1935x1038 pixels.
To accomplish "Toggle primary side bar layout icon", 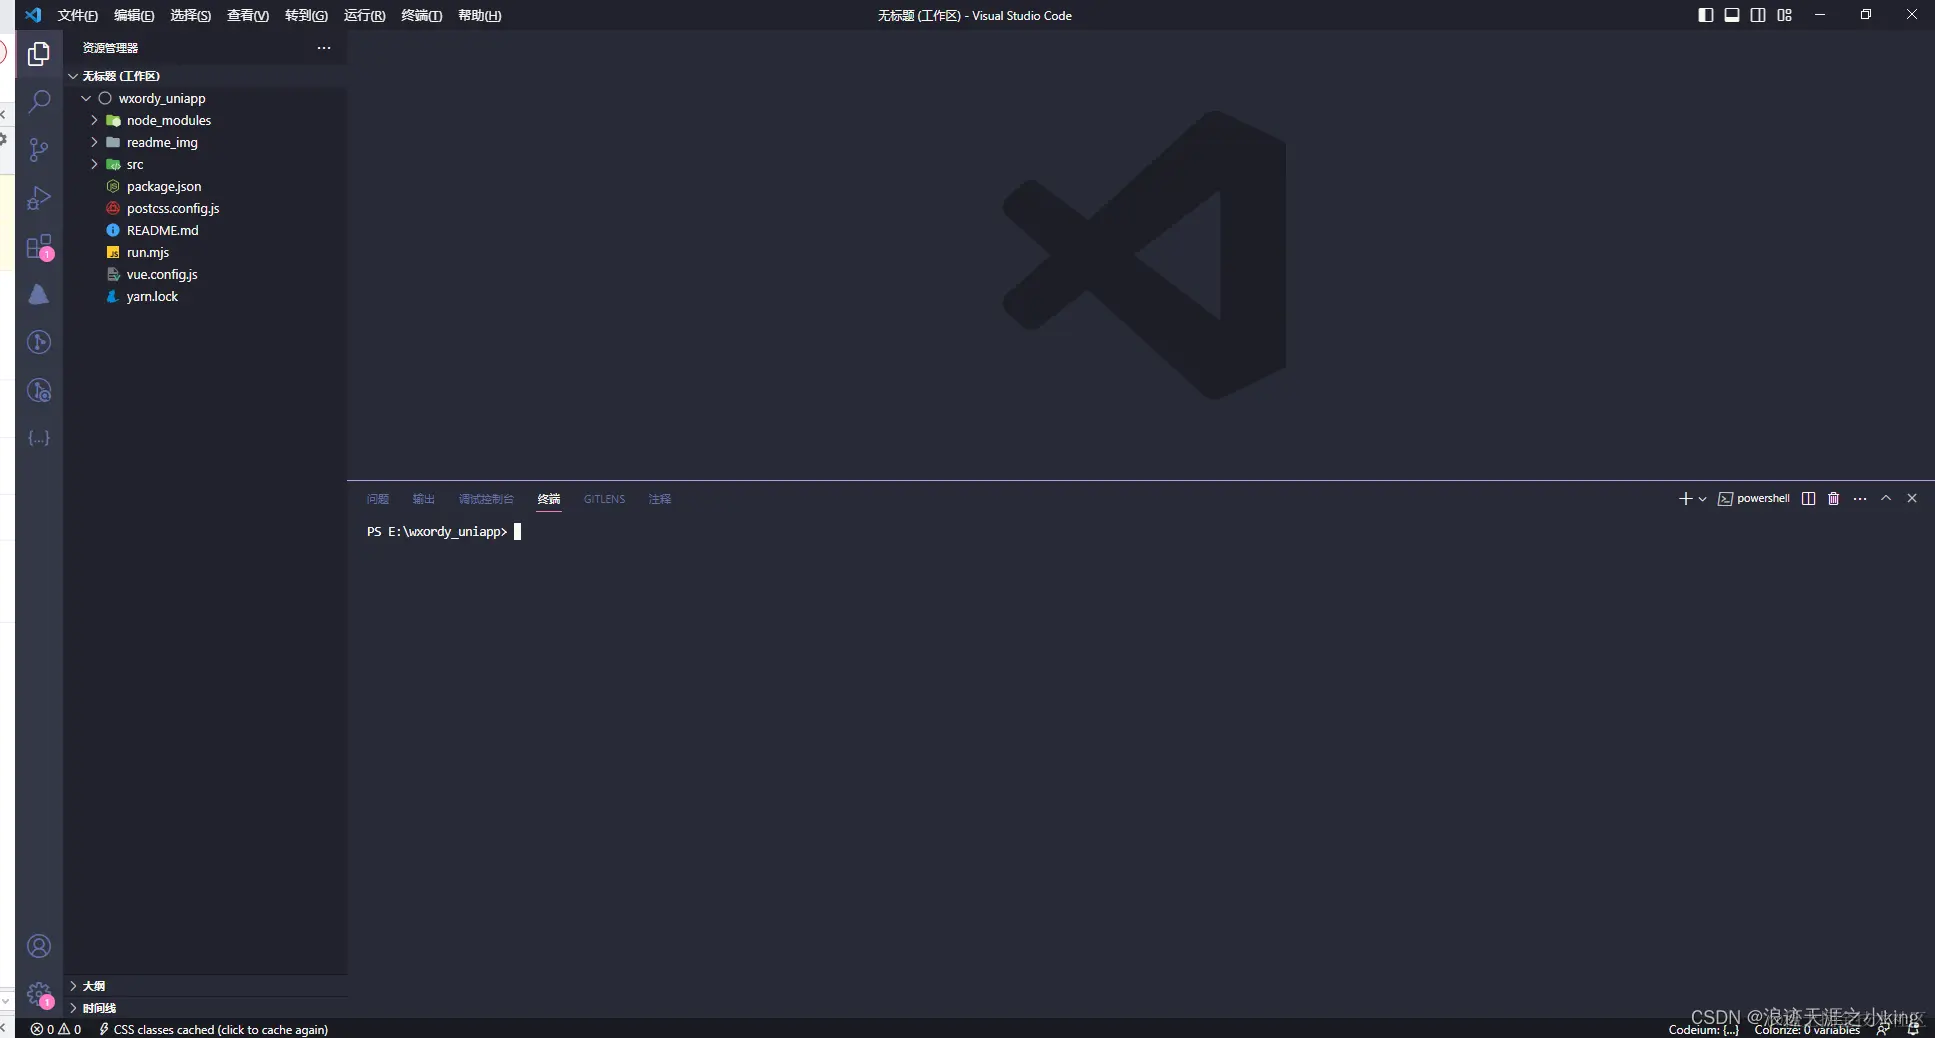I will tap(1706, 15).
